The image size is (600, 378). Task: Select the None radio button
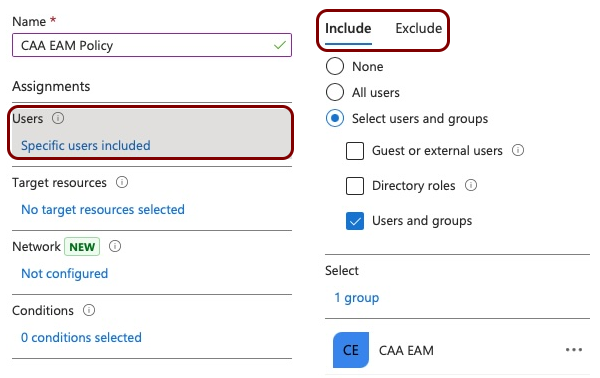click(335, 66)
